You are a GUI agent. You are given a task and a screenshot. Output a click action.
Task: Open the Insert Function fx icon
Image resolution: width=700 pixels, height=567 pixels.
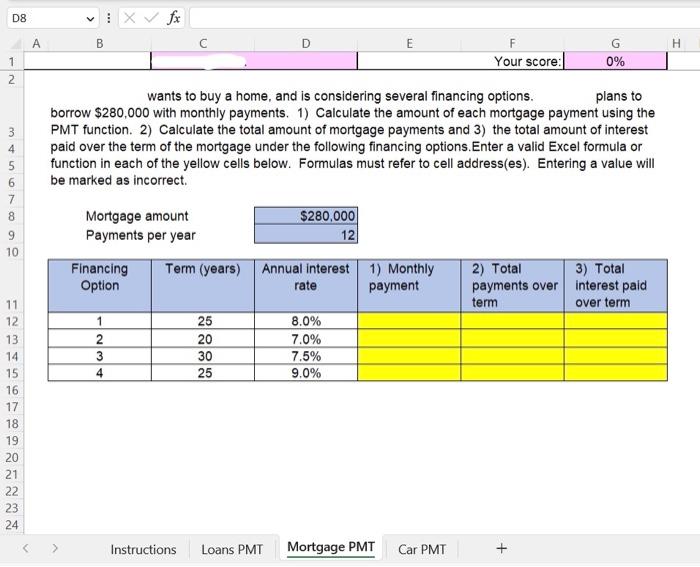pyautogui.click(x=174, y=18)
